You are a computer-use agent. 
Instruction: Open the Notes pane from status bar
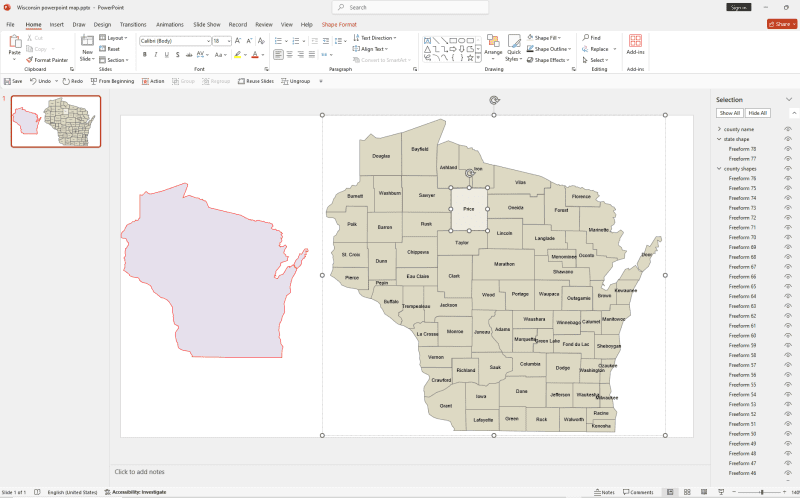pyautogui.click(x=605, y=492)
